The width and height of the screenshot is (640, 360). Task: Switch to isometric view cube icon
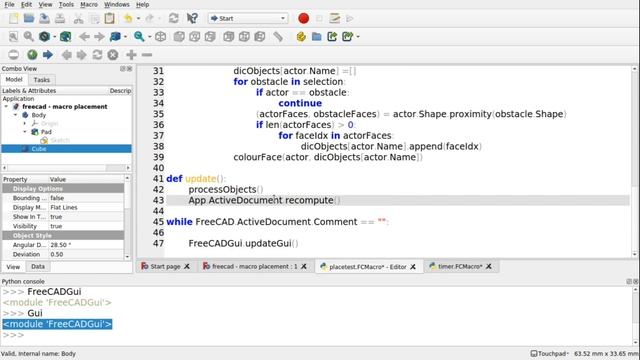(160, 37)
